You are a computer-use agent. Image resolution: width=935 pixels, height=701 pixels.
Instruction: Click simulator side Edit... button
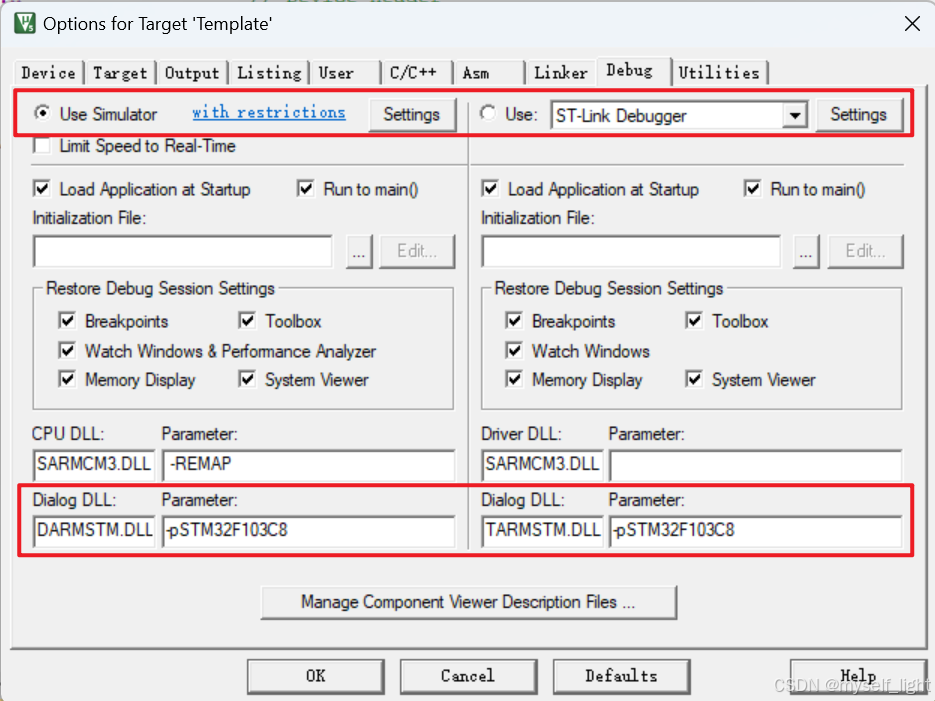pos(417,252)
